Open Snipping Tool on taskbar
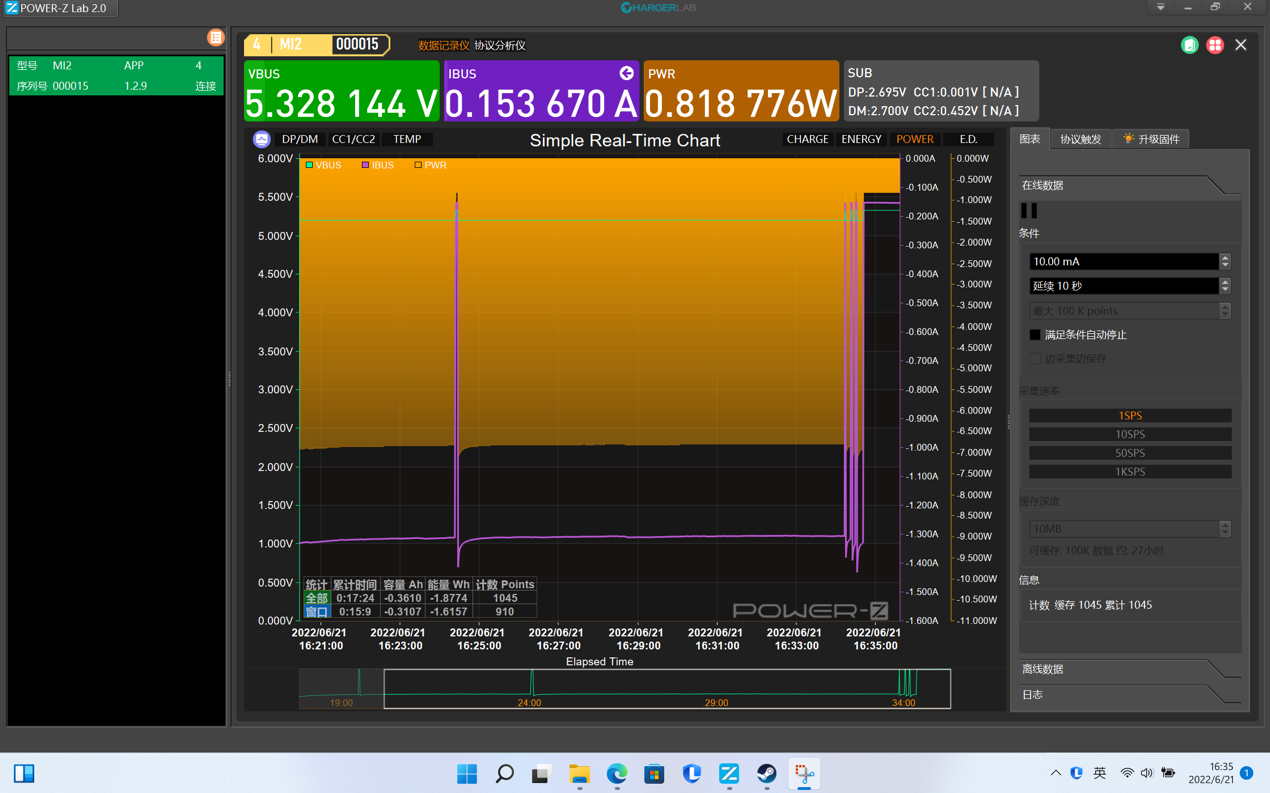This screenshot has width=1270, height=793. click(x=804, y=773)
